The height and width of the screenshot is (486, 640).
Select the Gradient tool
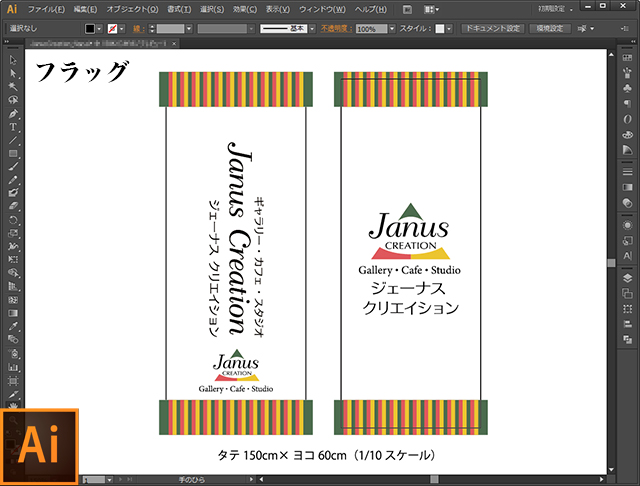click(13, 313)
